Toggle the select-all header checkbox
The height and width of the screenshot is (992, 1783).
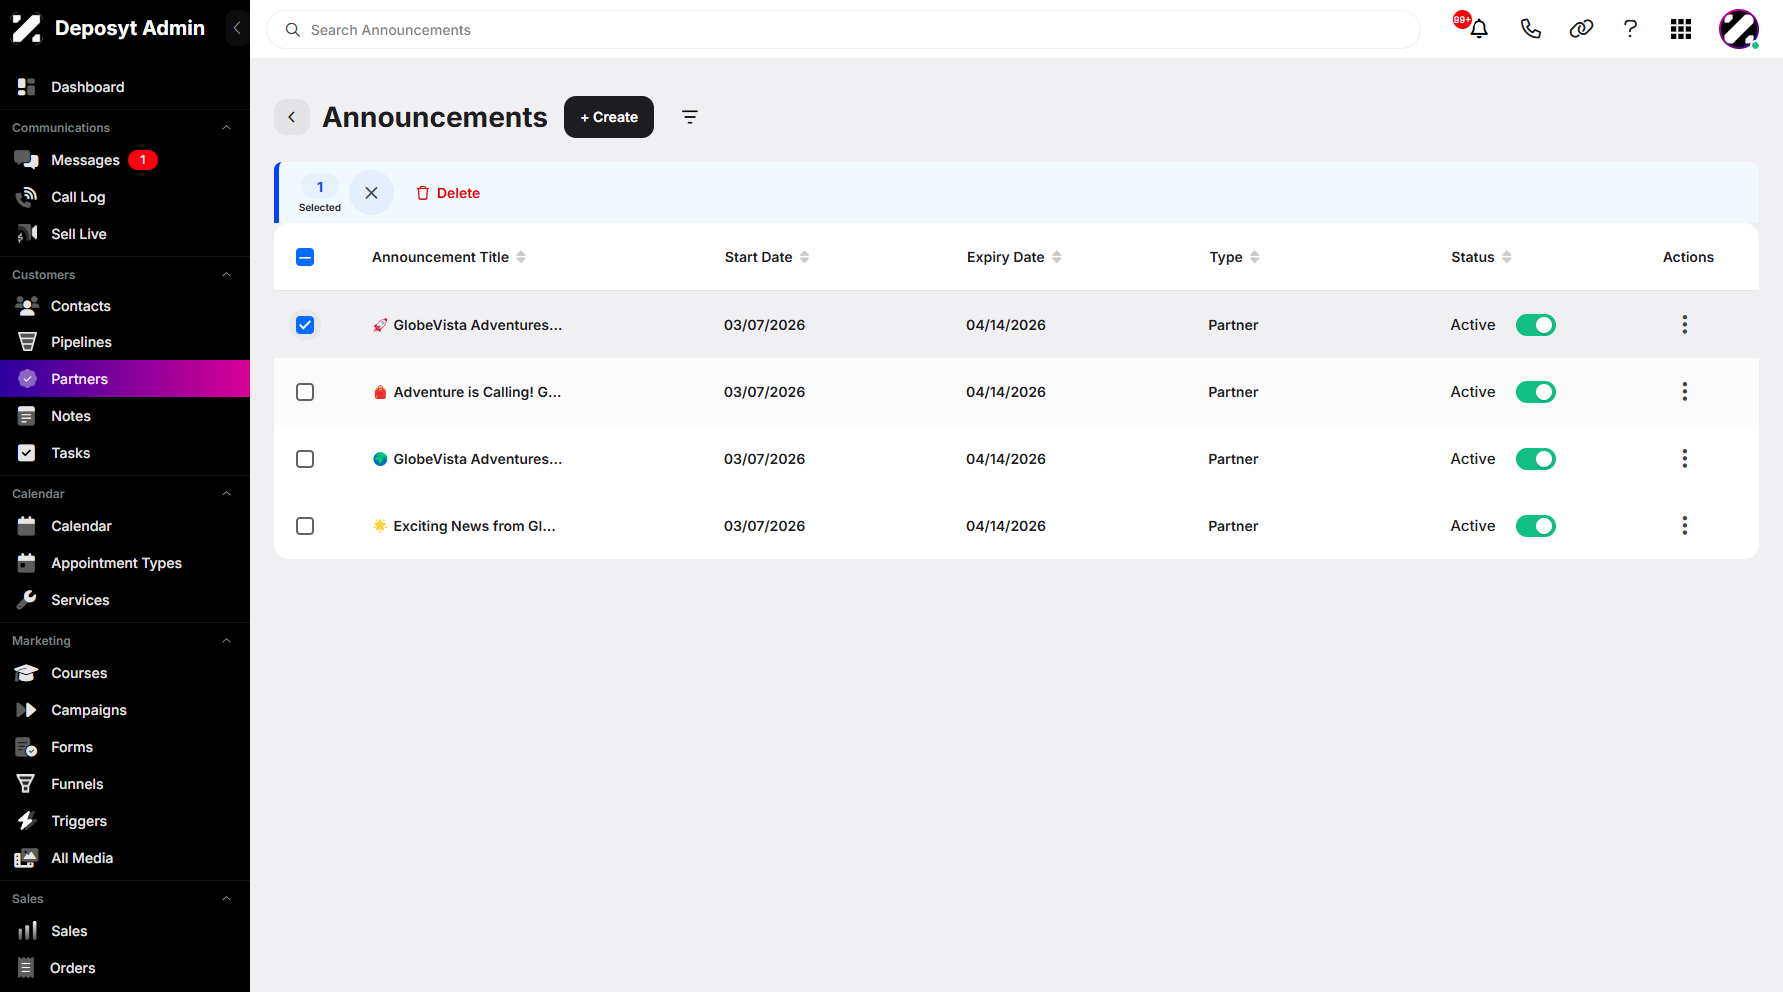[305, 257]
